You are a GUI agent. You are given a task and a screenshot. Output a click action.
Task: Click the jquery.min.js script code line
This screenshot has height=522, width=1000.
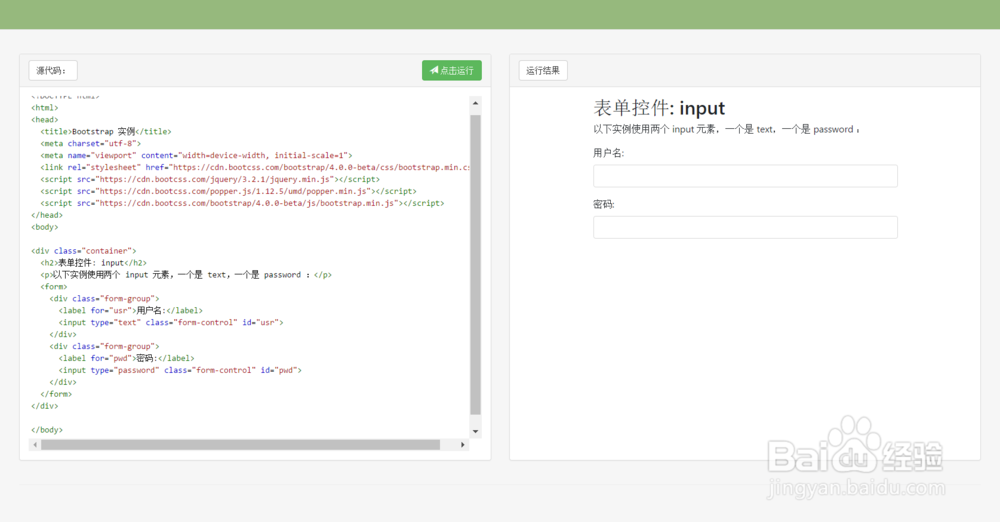210,179
